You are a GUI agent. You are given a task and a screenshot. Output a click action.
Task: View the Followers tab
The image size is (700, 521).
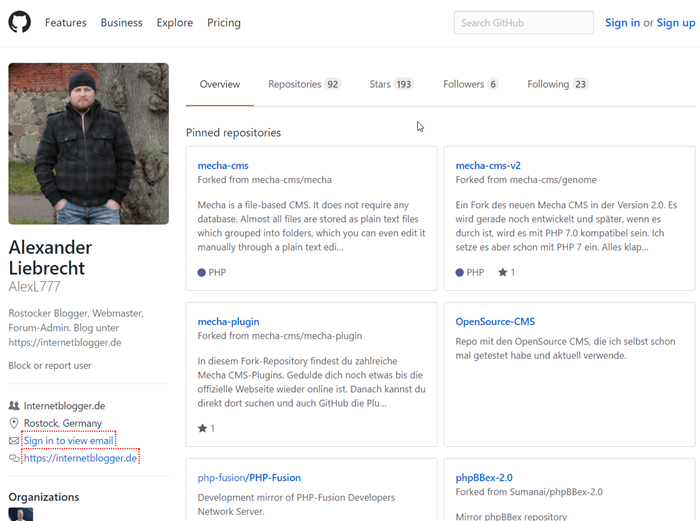point(471,84)
